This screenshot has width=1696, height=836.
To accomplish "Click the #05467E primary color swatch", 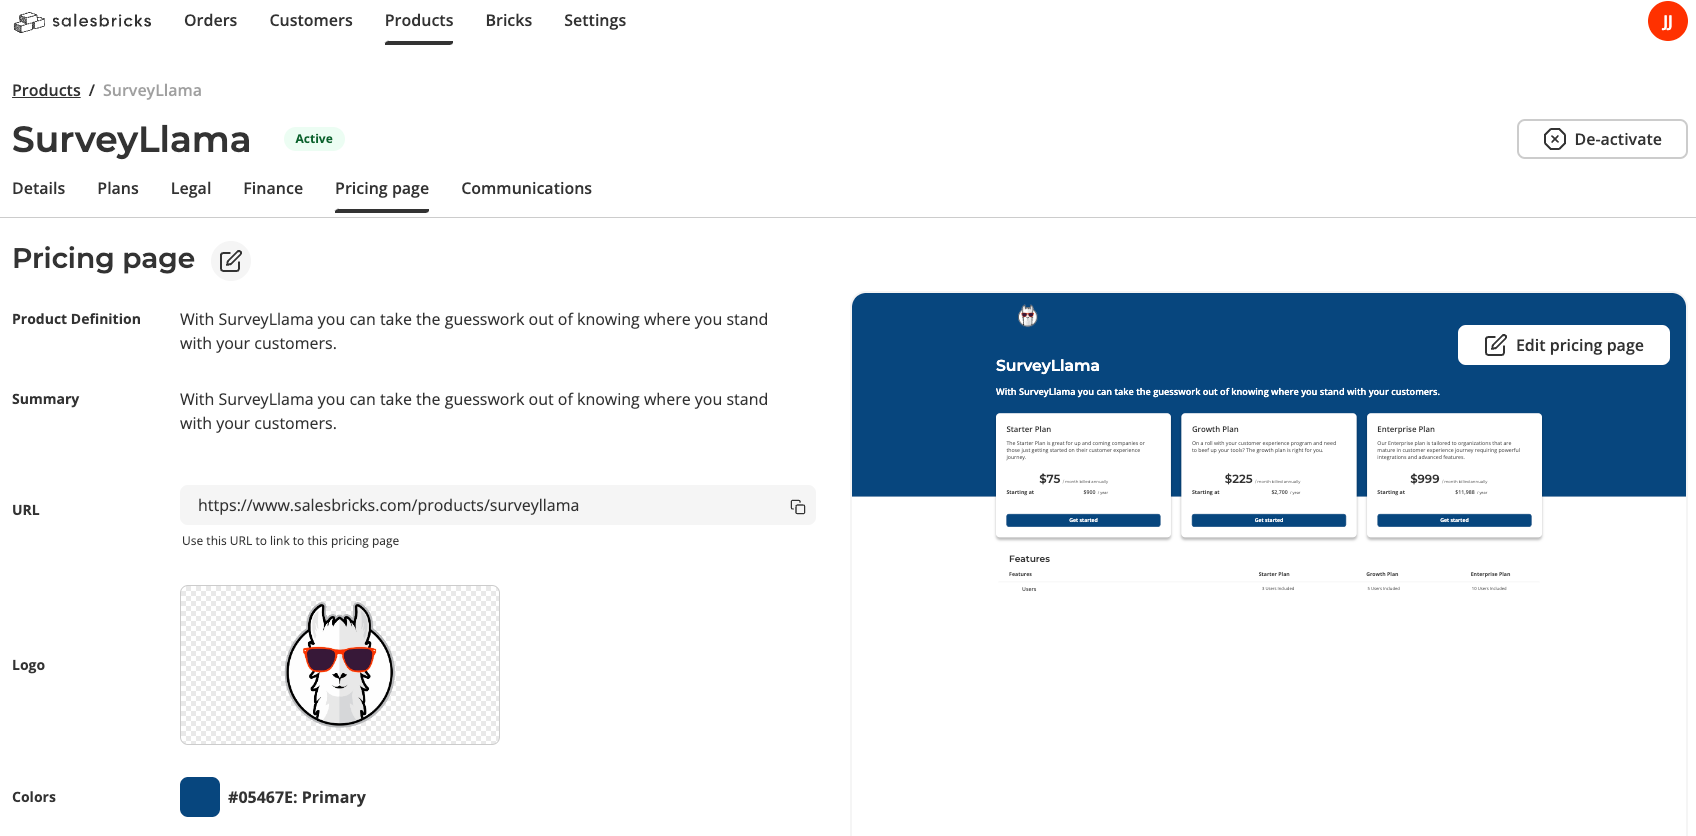I will (x=200, y=797).
